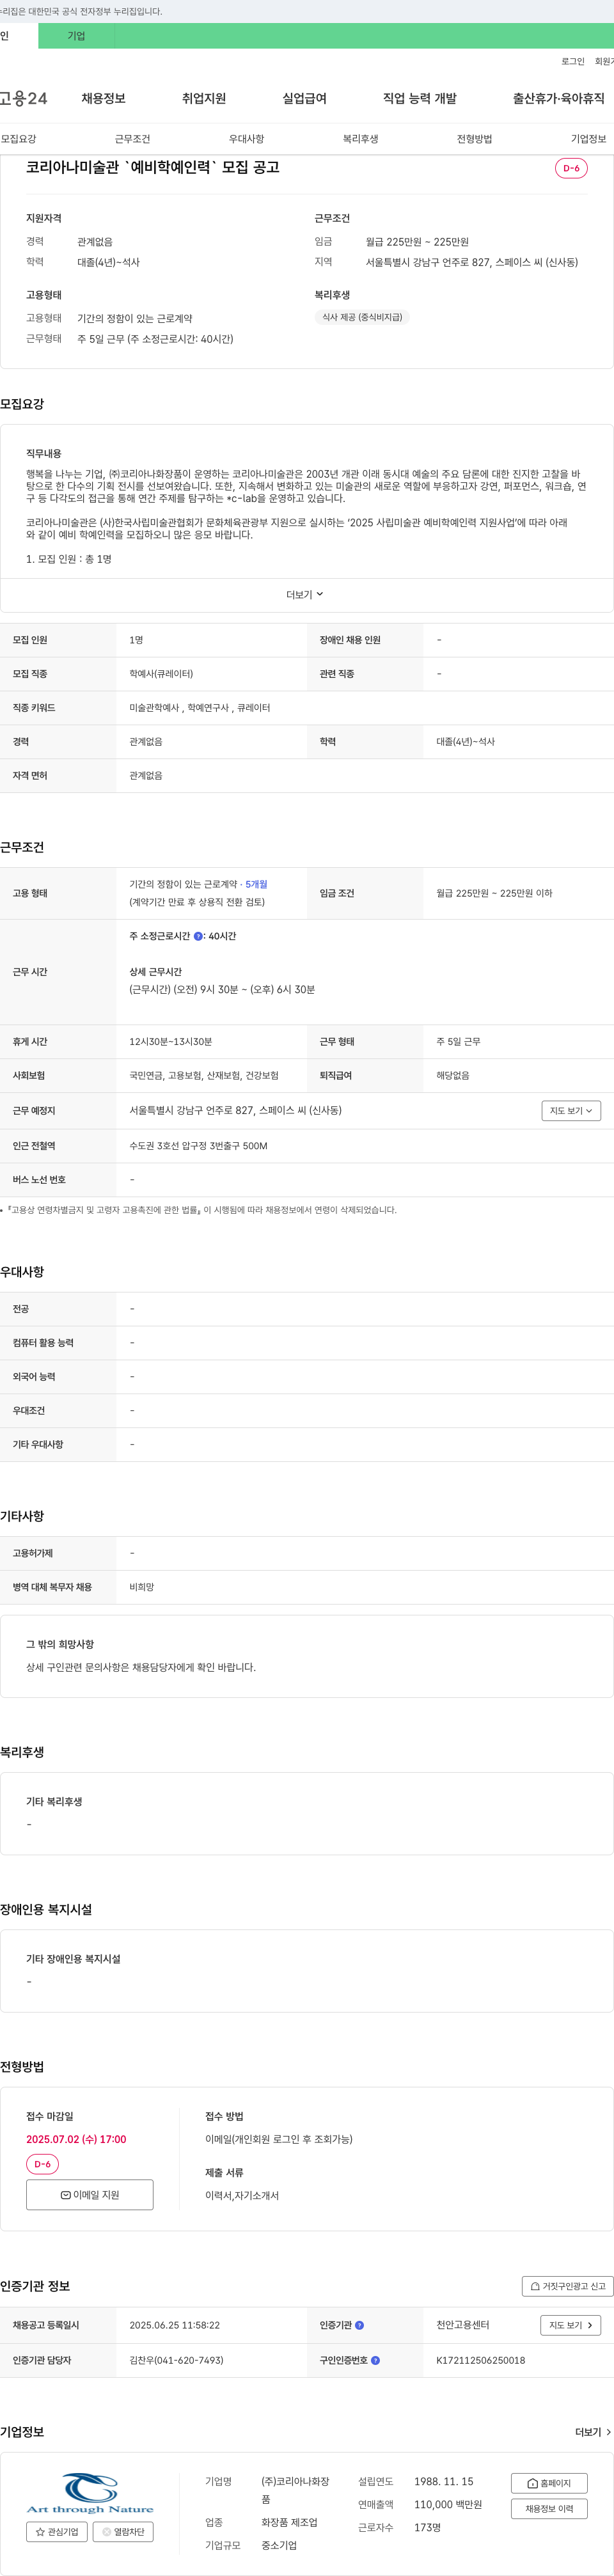Open the 취업지원 main menu
614x2576 pixels.
click(204, 98)
